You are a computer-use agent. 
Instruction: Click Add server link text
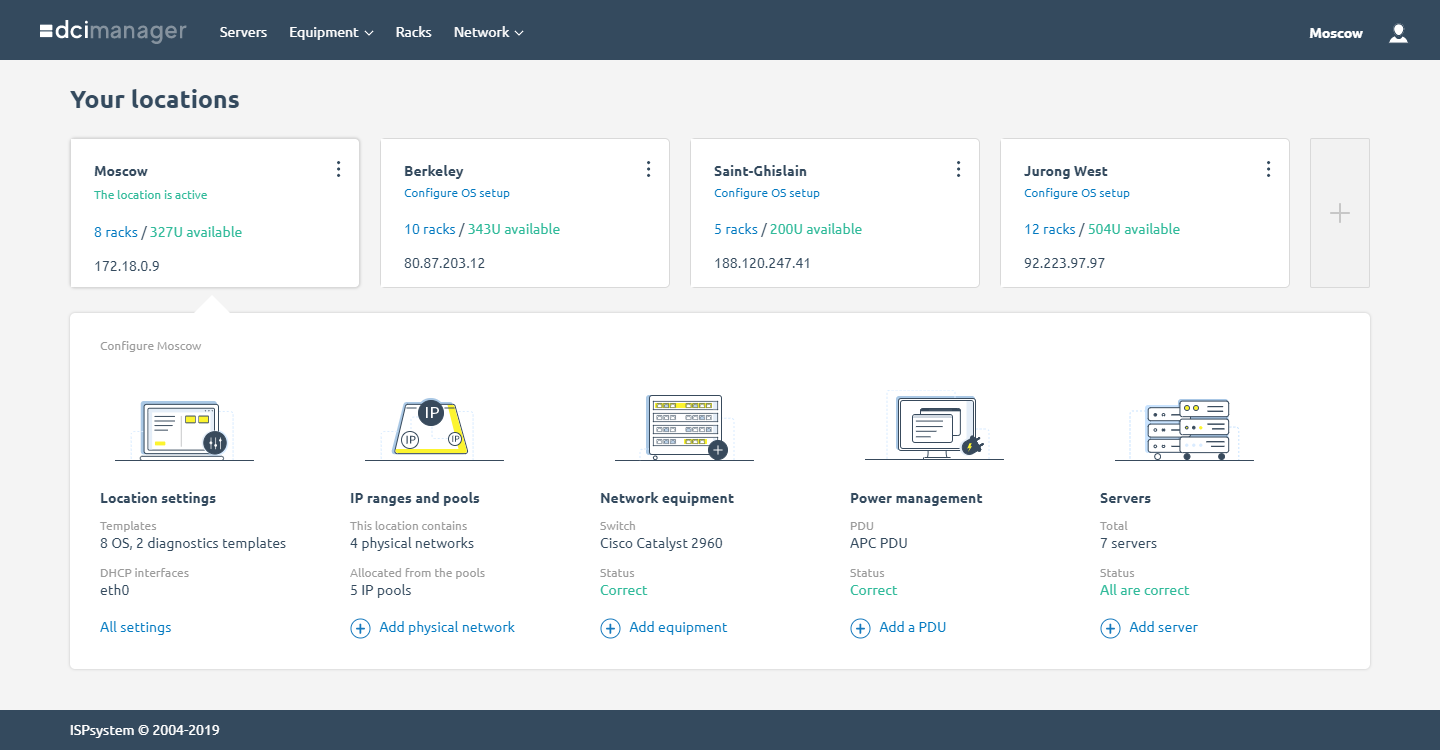(1163, 627)
